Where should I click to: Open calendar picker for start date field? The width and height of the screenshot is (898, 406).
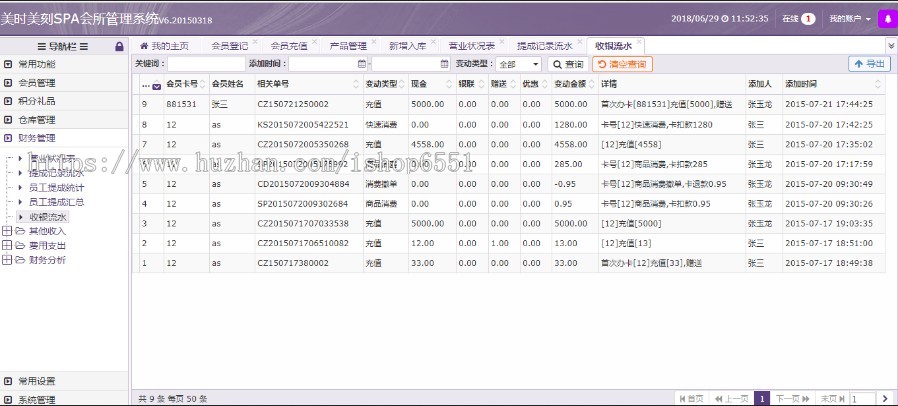click(x=361, y=64)
